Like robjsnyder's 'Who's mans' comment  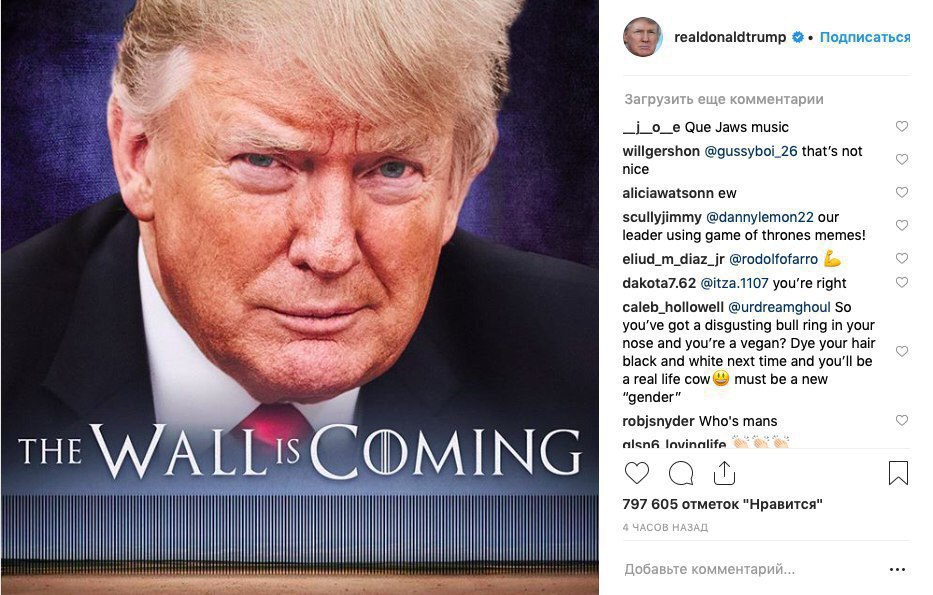coord(902,421)
